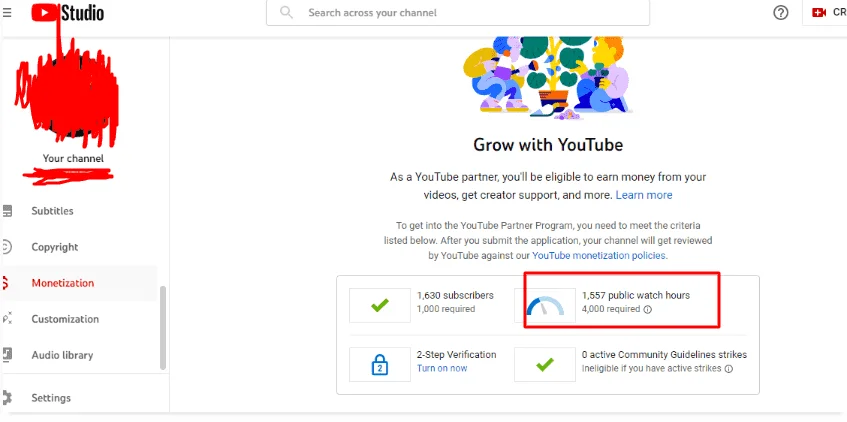This screenshot has height=422, width=847.
Task: Click the green checkmark beside subscribers
Action: (x=380, y=305)
